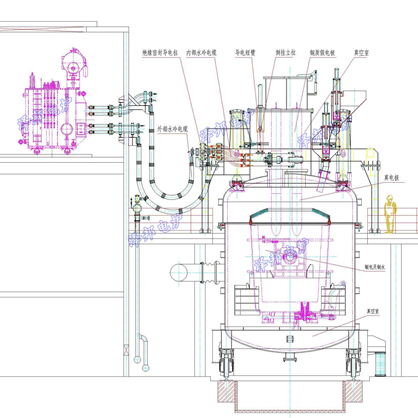Select the top 真空室 label
The height and width of the screenshot is (418, 418).
click(361, 53)
